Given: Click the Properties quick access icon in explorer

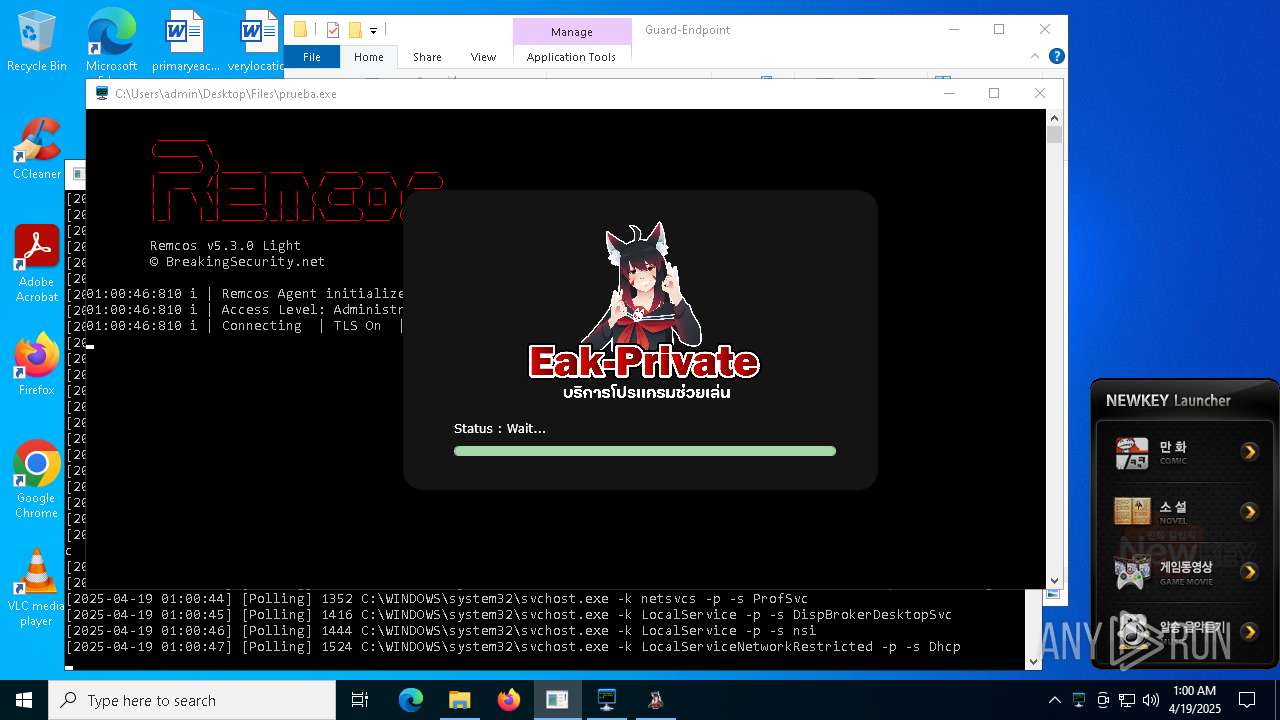Looking at the screenshot, I should click(x=333, y=30).
